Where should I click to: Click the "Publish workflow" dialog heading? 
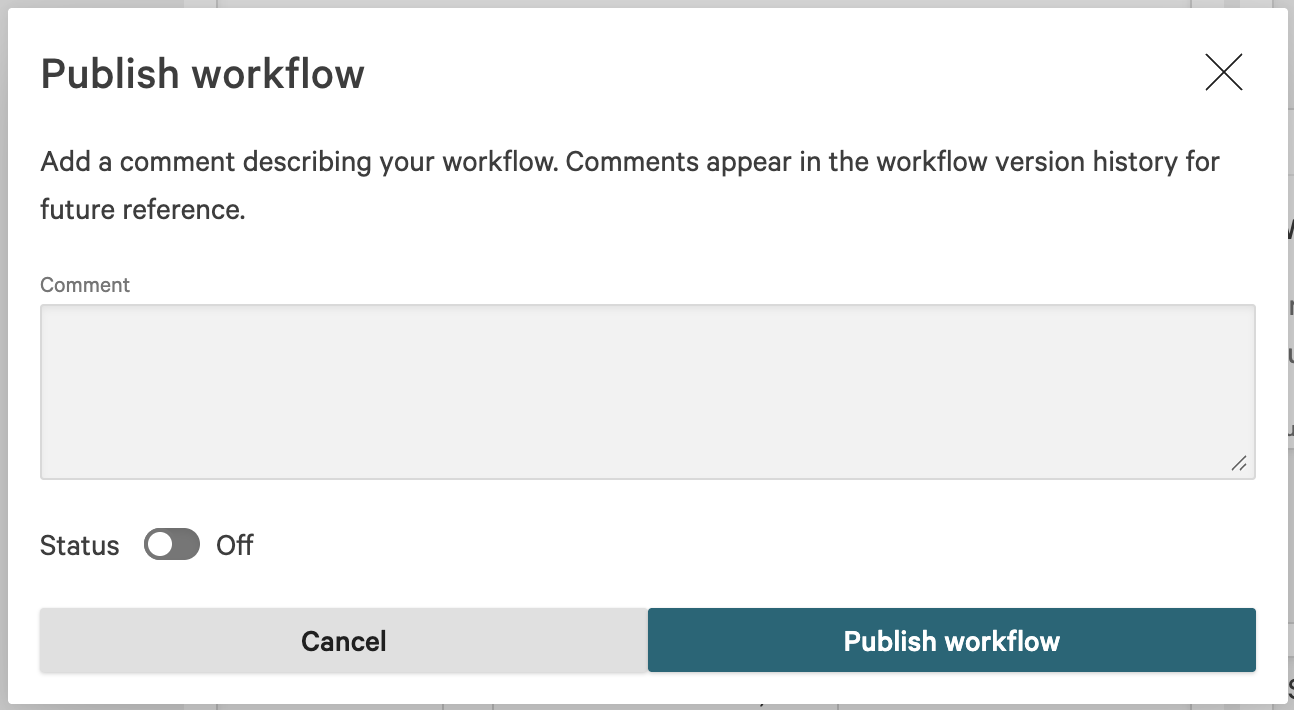[203, 74]
